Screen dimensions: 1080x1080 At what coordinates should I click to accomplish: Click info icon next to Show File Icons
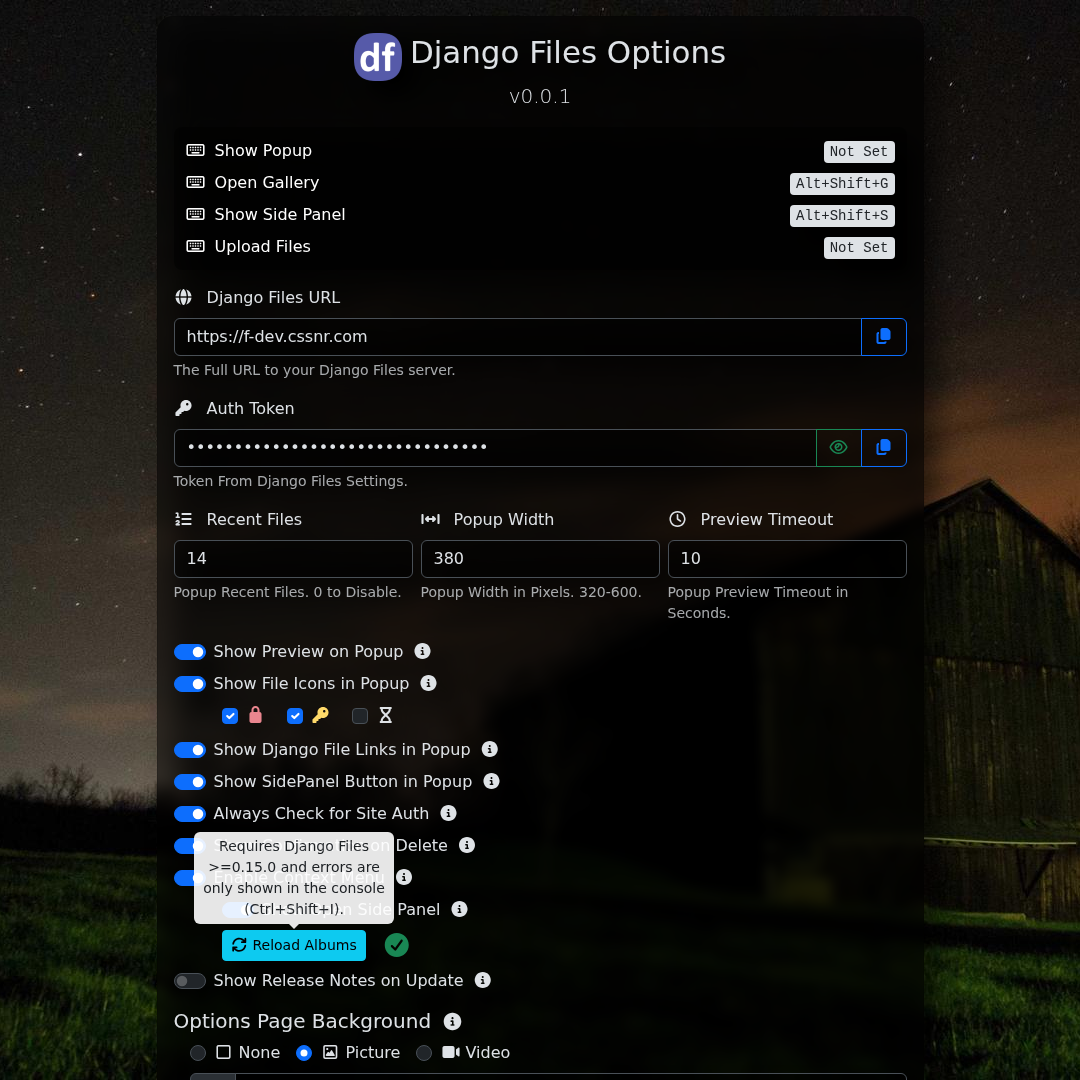pyautogui.click(x=428, y=683)
